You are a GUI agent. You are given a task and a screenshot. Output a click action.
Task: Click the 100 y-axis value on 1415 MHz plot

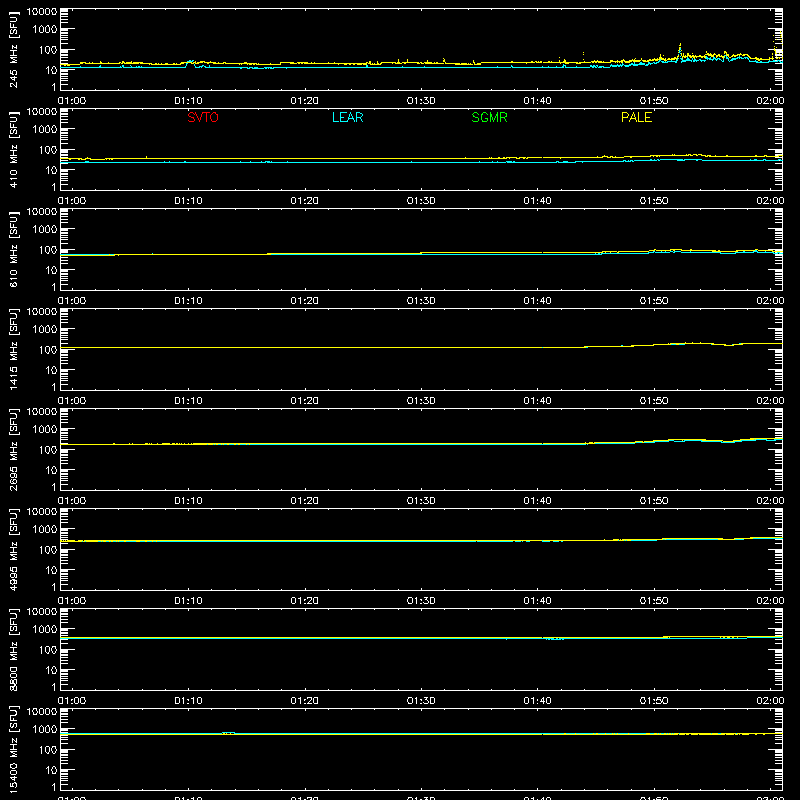click(48, 350)
